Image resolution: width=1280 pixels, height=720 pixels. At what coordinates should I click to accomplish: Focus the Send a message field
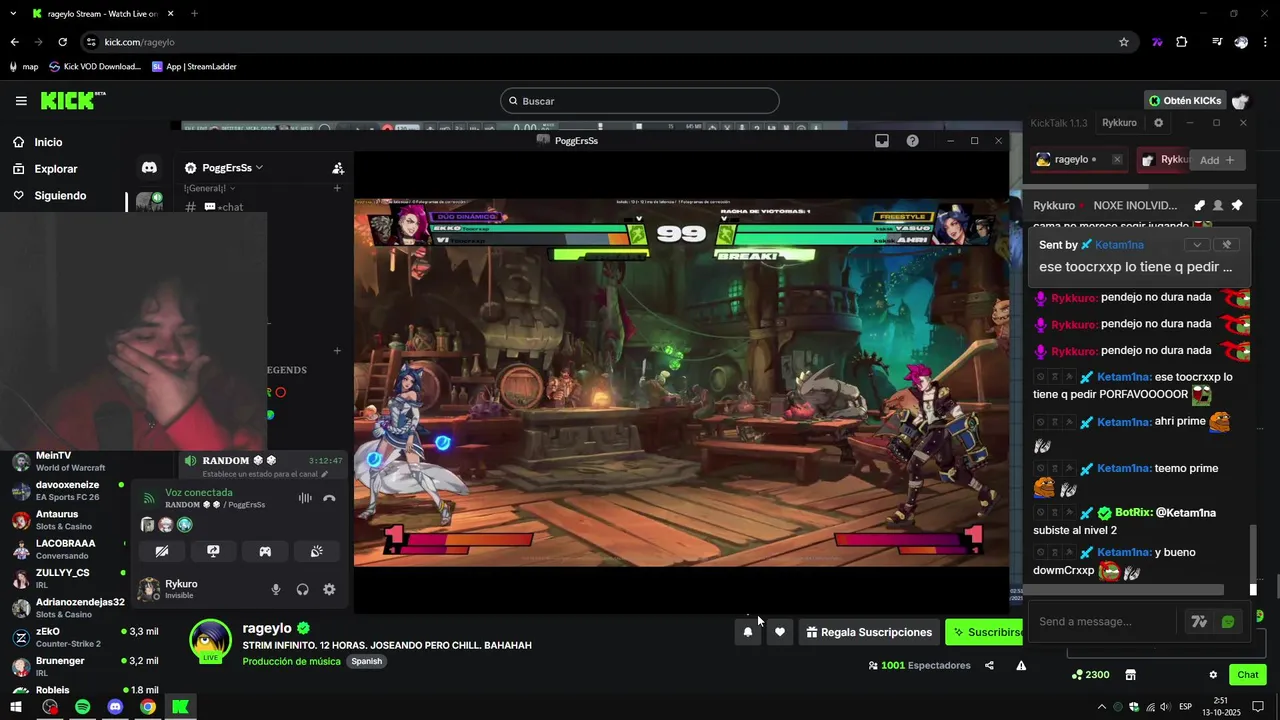coord(1103,622)
